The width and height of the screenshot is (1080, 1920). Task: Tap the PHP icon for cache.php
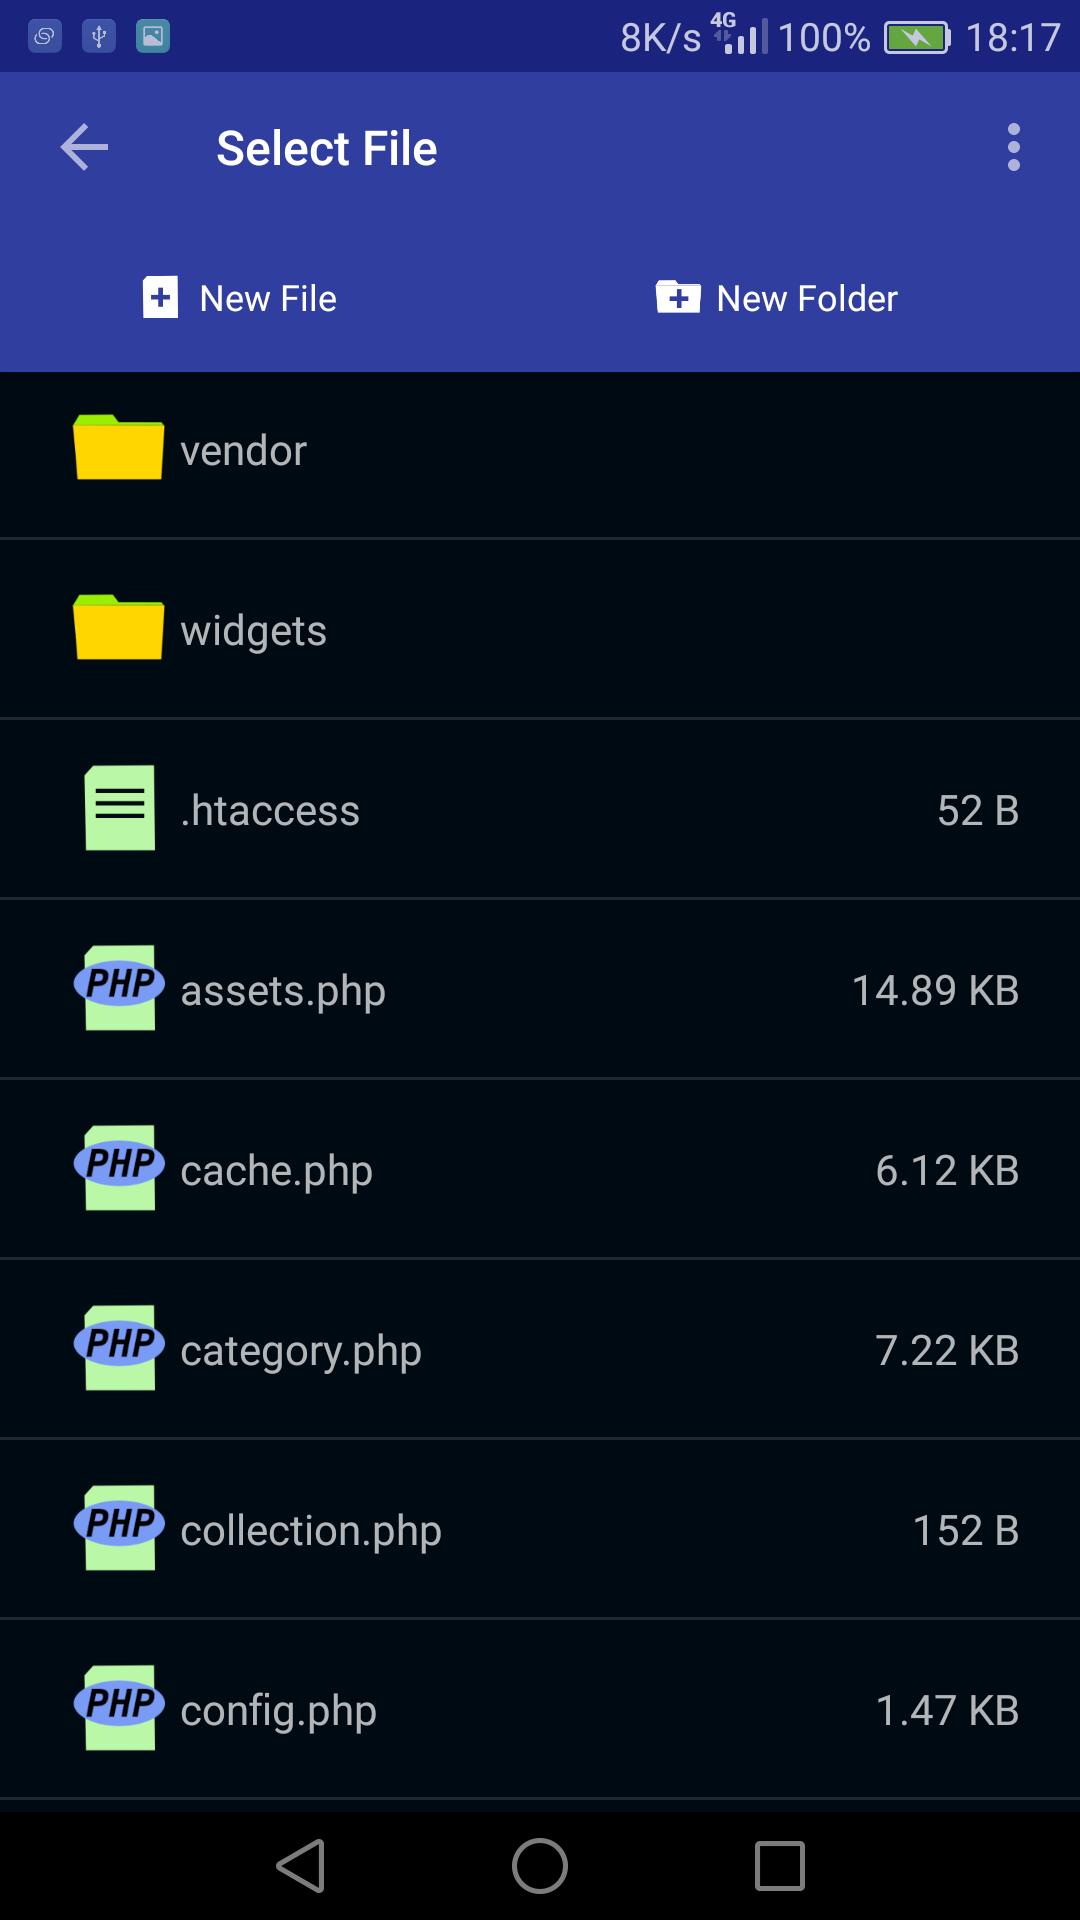click(119, 1167)
